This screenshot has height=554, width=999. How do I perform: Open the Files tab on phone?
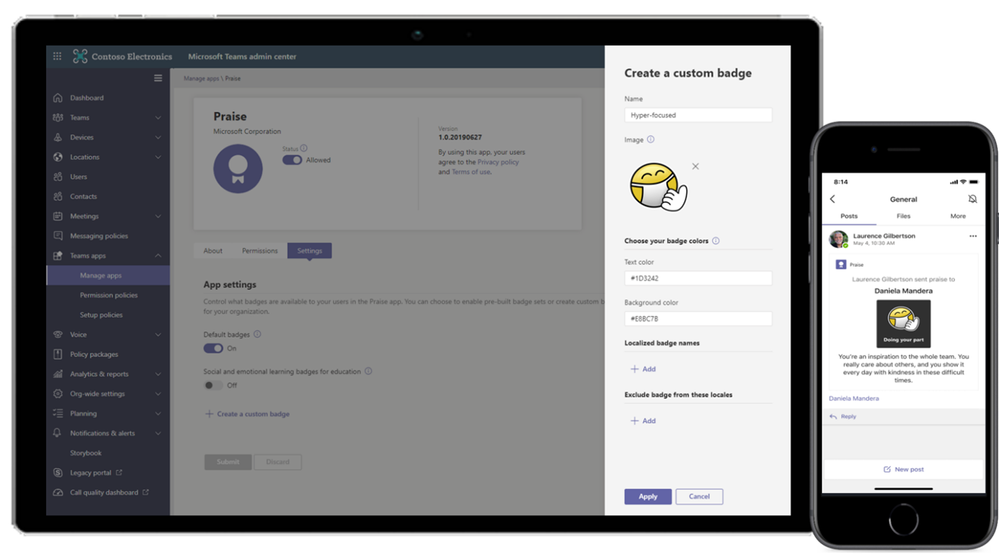(x=903, y=216)
